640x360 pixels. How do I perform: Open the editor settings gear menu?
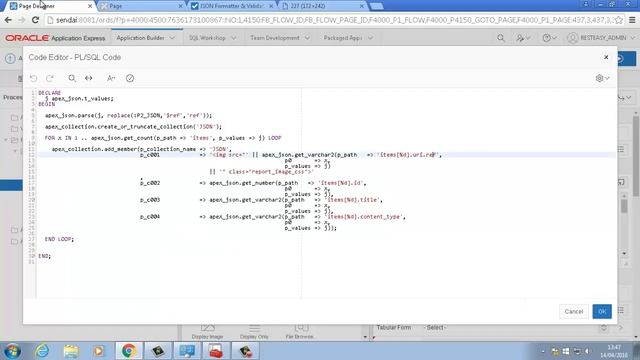tap(602, 78)
